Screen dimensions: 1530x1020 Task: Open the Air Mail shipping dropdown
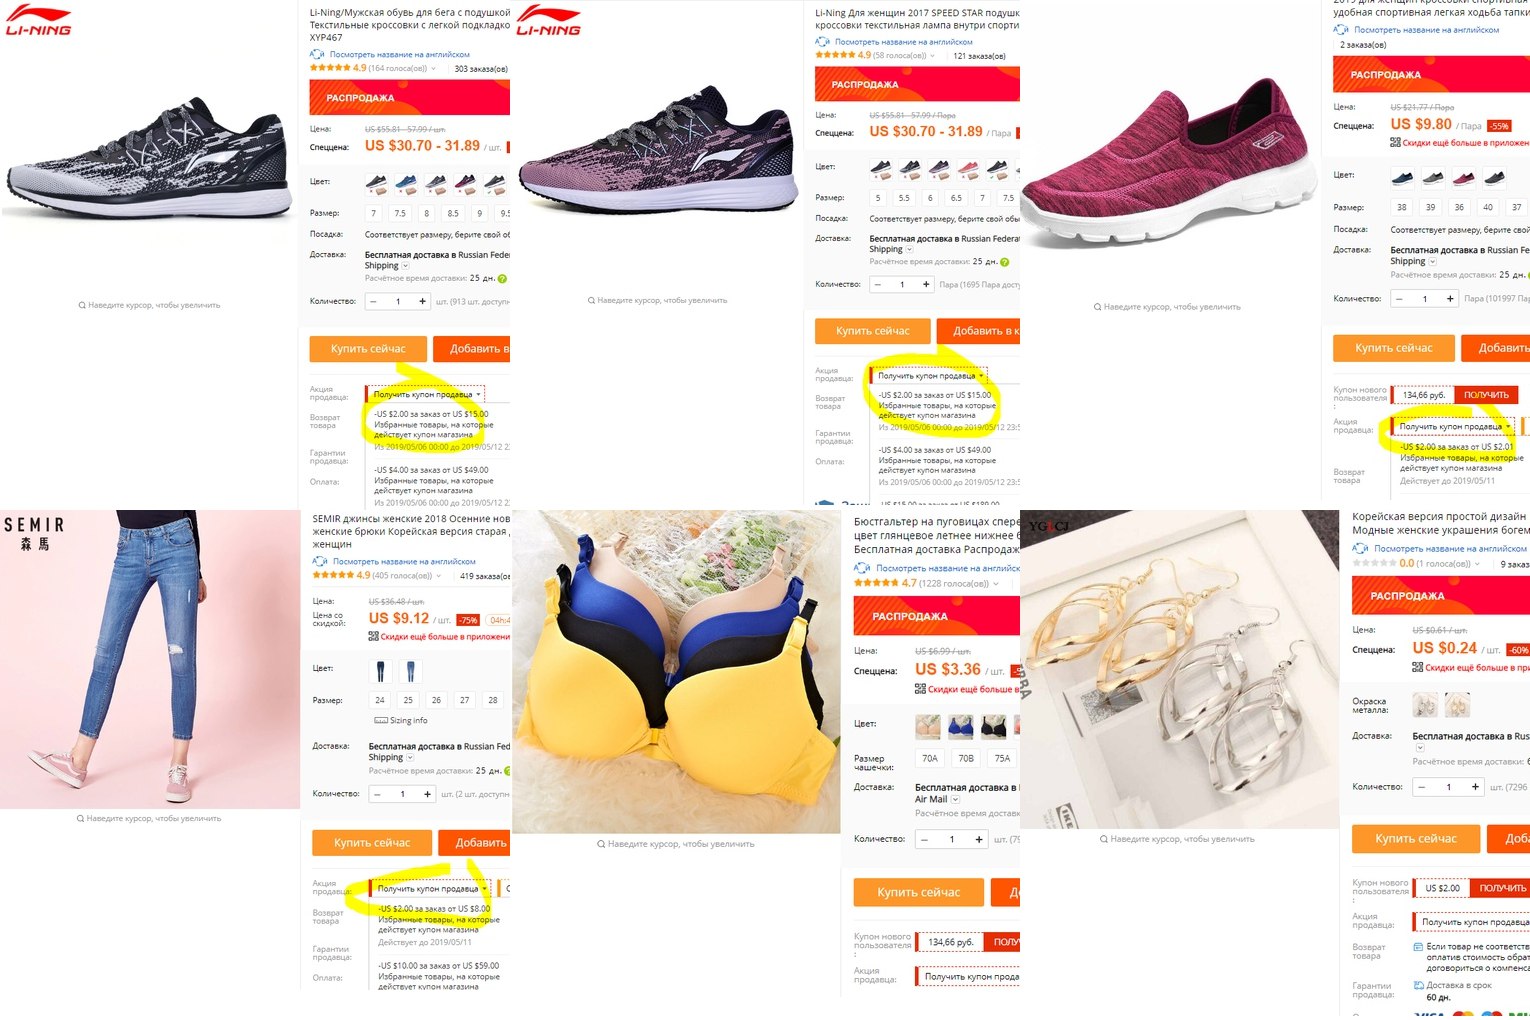click(955, 799)
